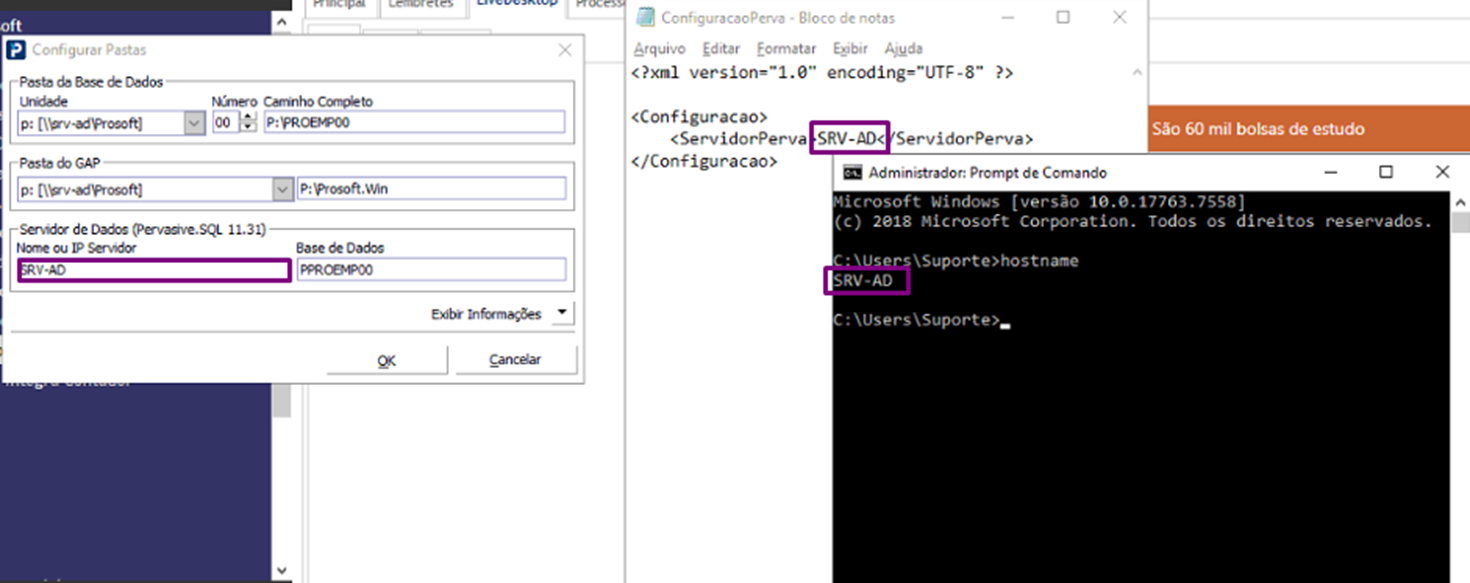The height and width of the screenshot is (583, 1470).
Task: Maximize the Prompt de Comando window
Action: [x=1386, y=172]
